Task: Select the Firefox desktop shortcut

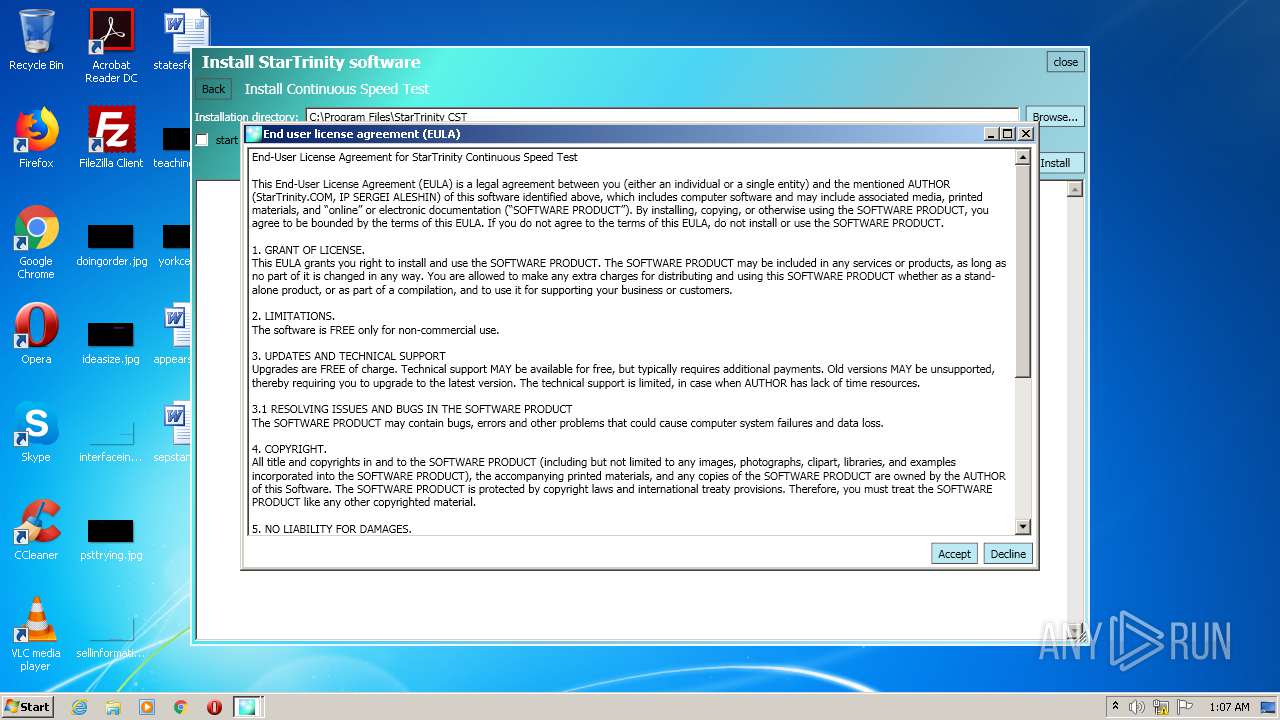Action: tap(36, 138)
